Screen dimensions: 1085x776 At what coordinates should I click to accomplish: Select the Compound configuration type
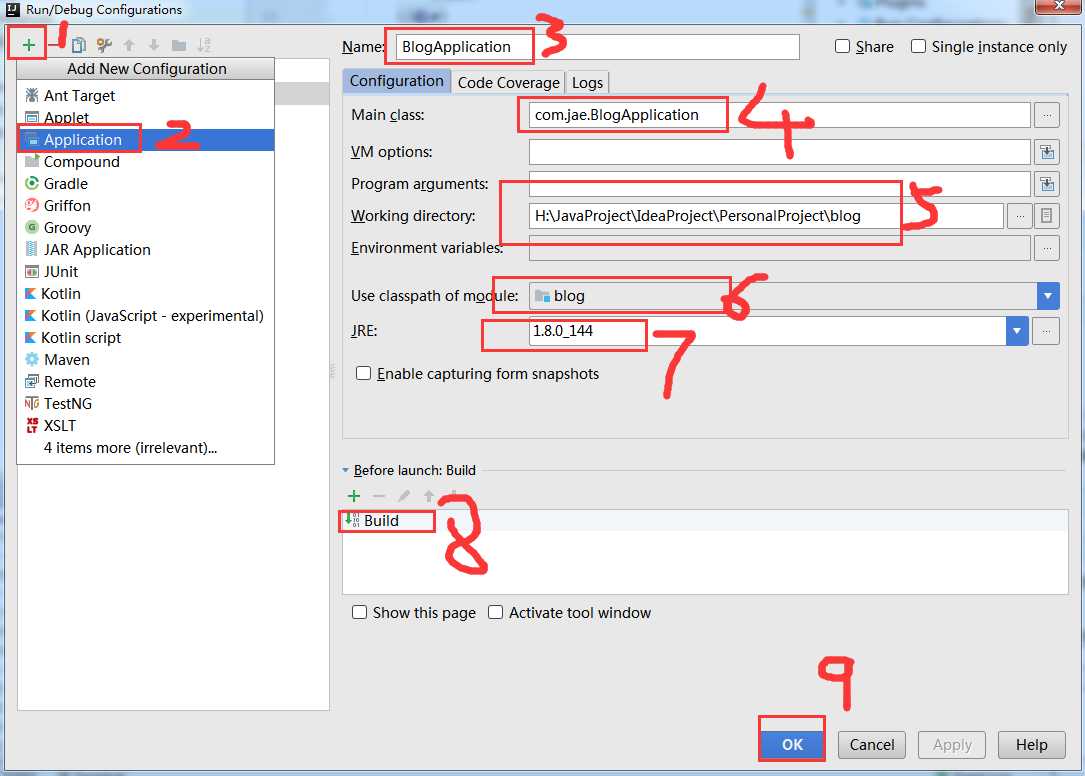(x=145, y=162)
